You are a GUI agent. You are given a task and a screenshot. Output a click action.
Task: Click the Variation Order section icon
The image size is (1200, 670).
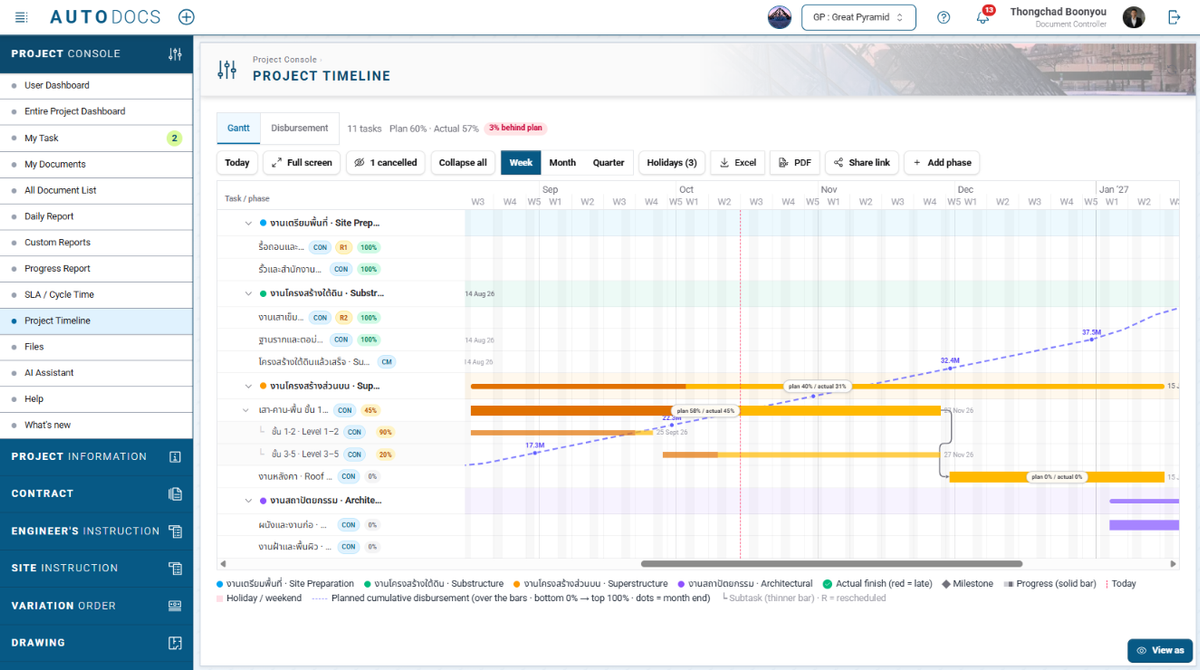click(175, 606)
